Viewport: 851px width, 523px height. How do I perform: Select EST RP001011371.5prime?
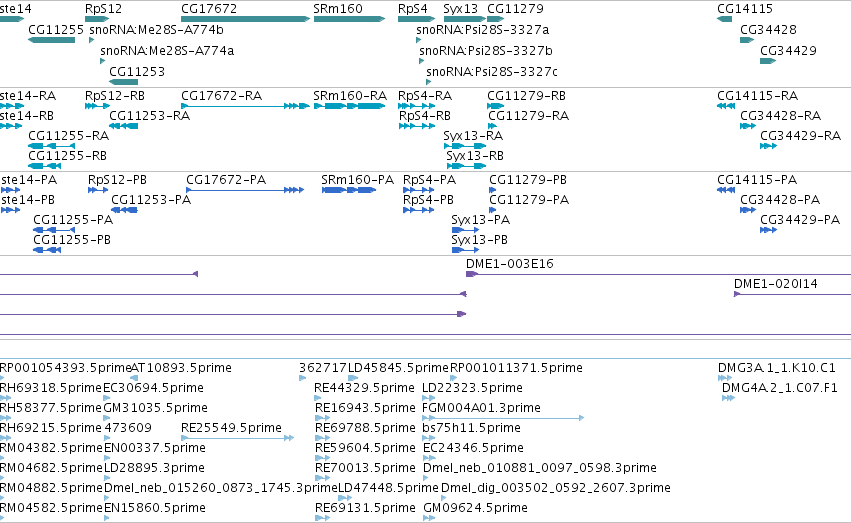click(453, 378)
